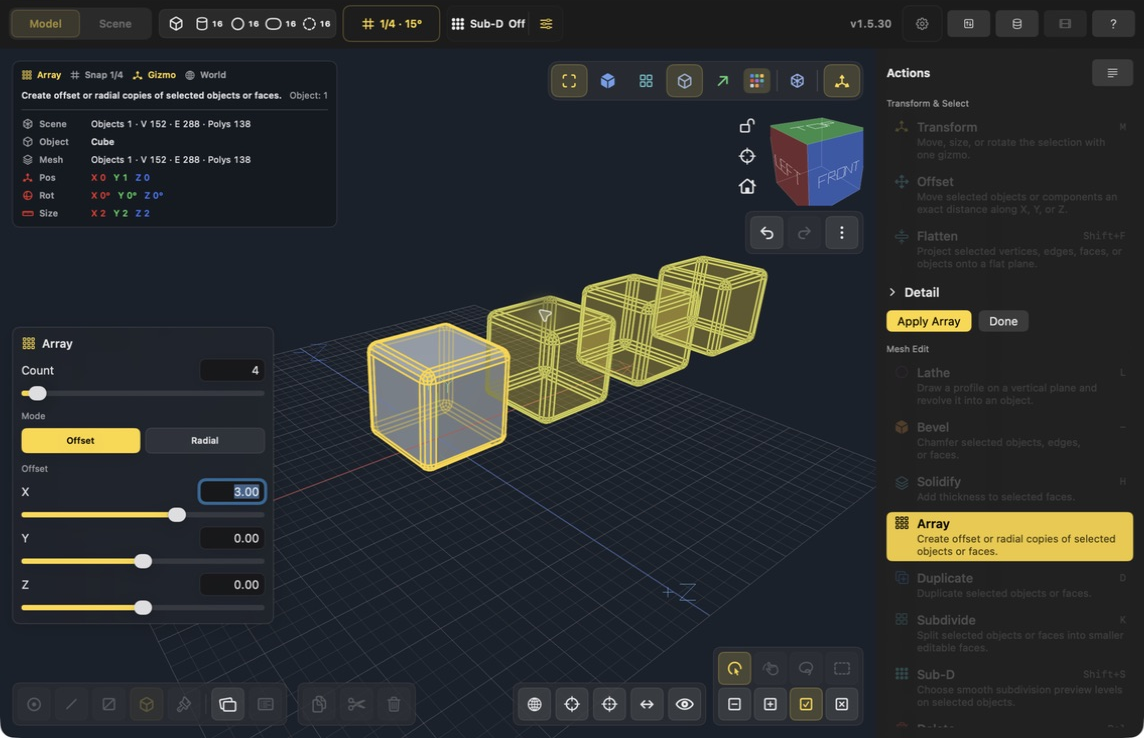
Task: Click the blue x-ray cube icon
Action: coord(797,81)
